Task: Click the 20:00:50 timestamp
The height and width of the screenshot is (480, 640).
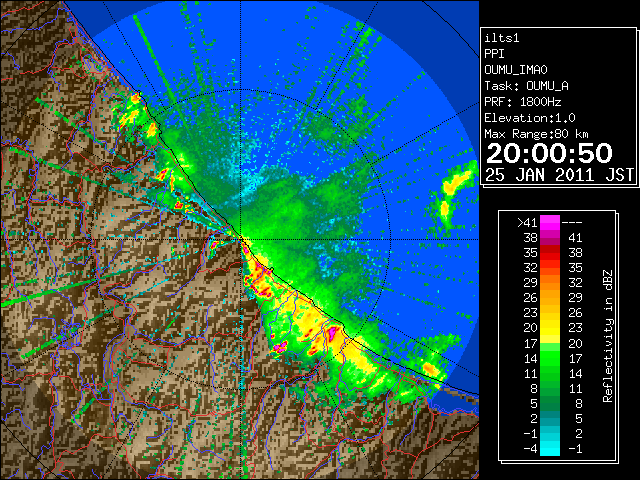Action: point(549,153)
